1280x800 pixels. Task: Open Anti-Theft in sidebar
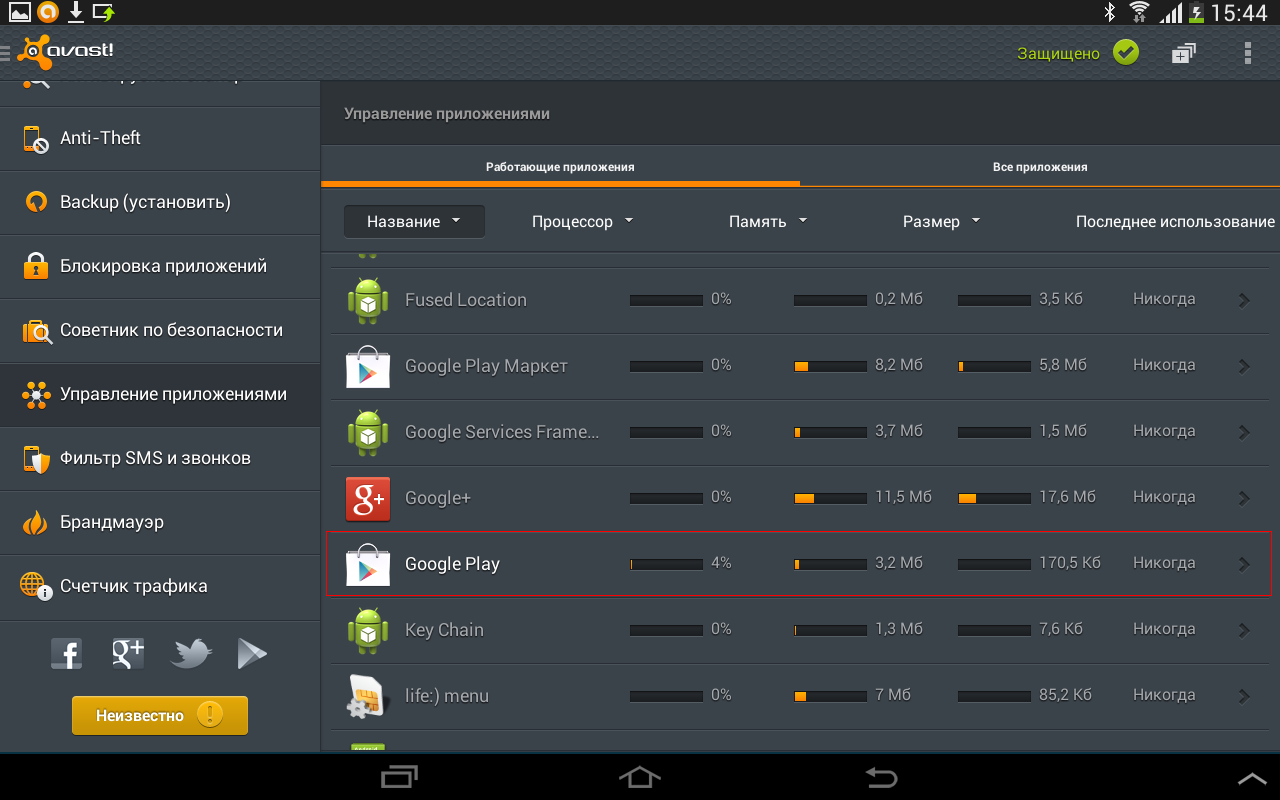point(160,138)
